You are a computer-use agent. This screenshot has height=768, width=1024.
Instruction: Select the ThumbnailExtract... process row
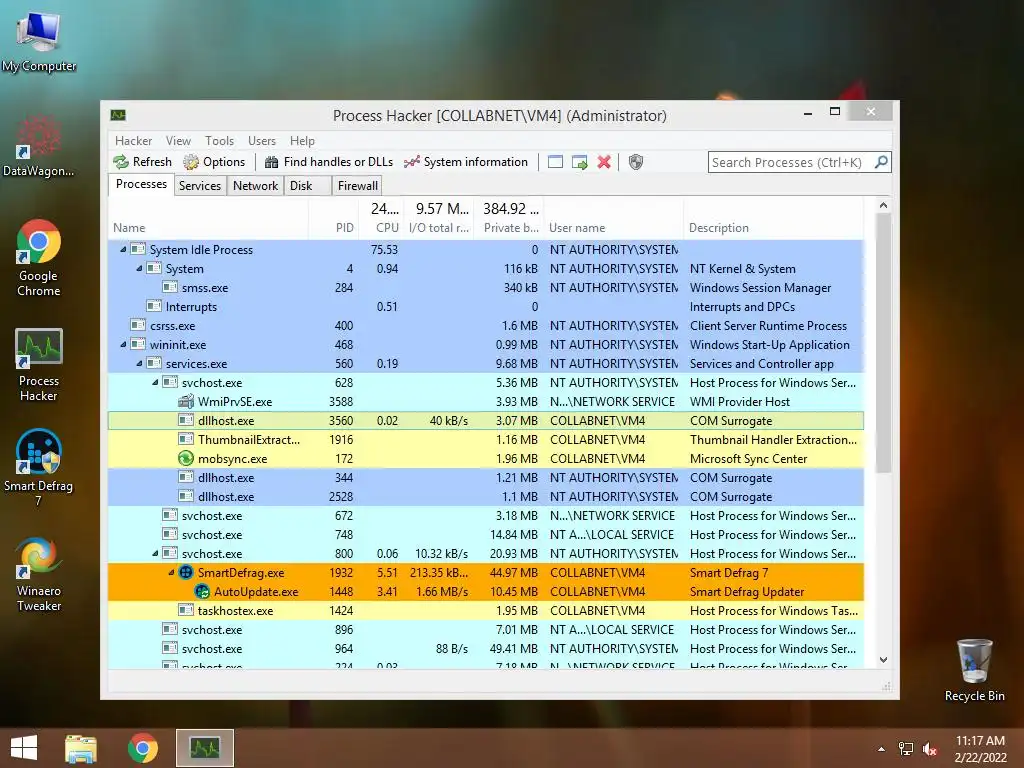point(486,440)
